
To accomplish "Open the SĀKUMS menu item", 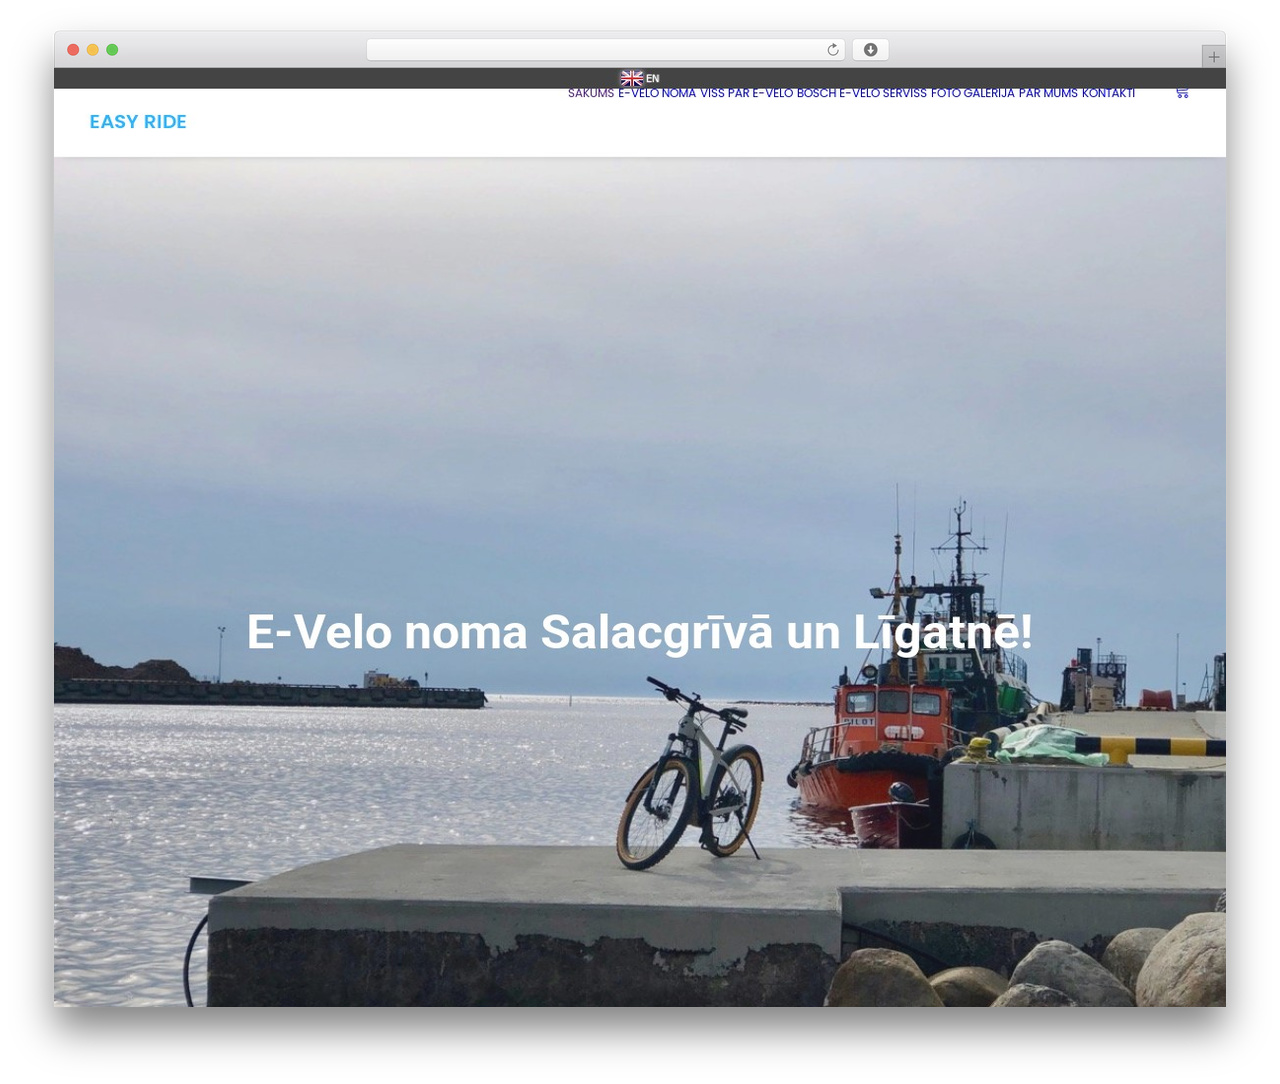I will click(591, 93).
